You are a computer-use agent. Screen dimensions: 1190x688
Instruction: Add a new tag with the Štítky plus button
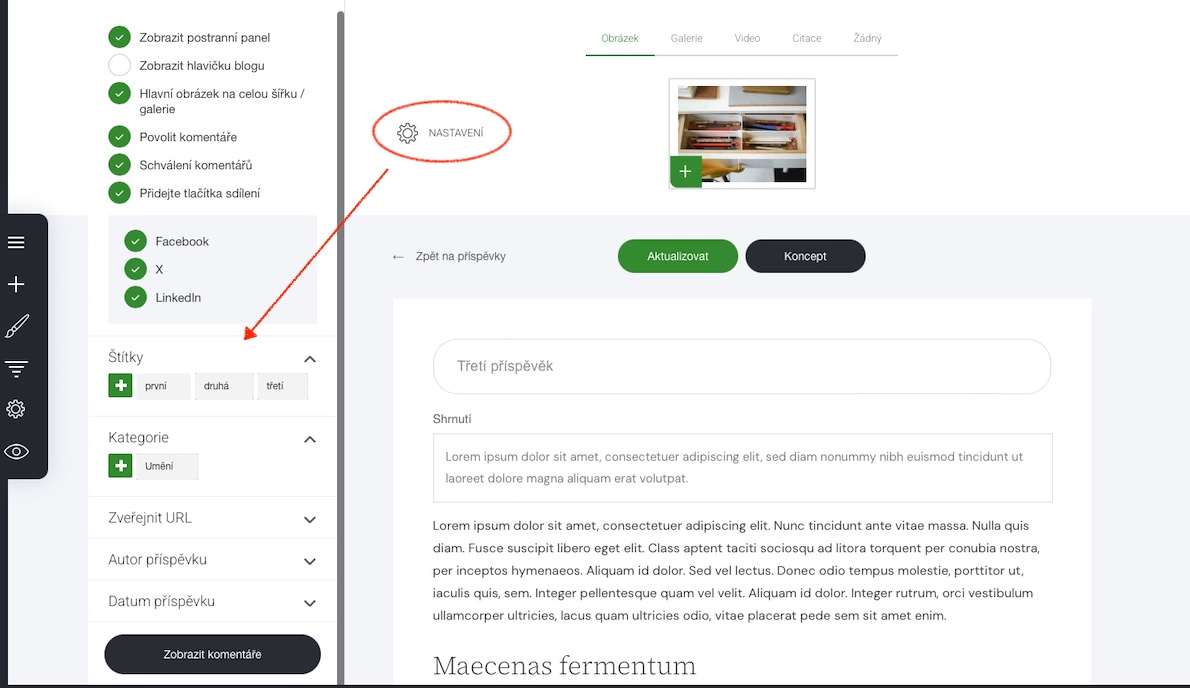click(120, 386)
